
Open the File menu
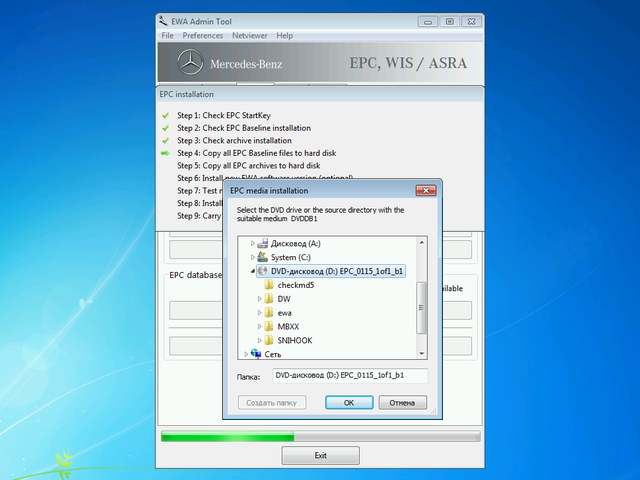(167, 36)
